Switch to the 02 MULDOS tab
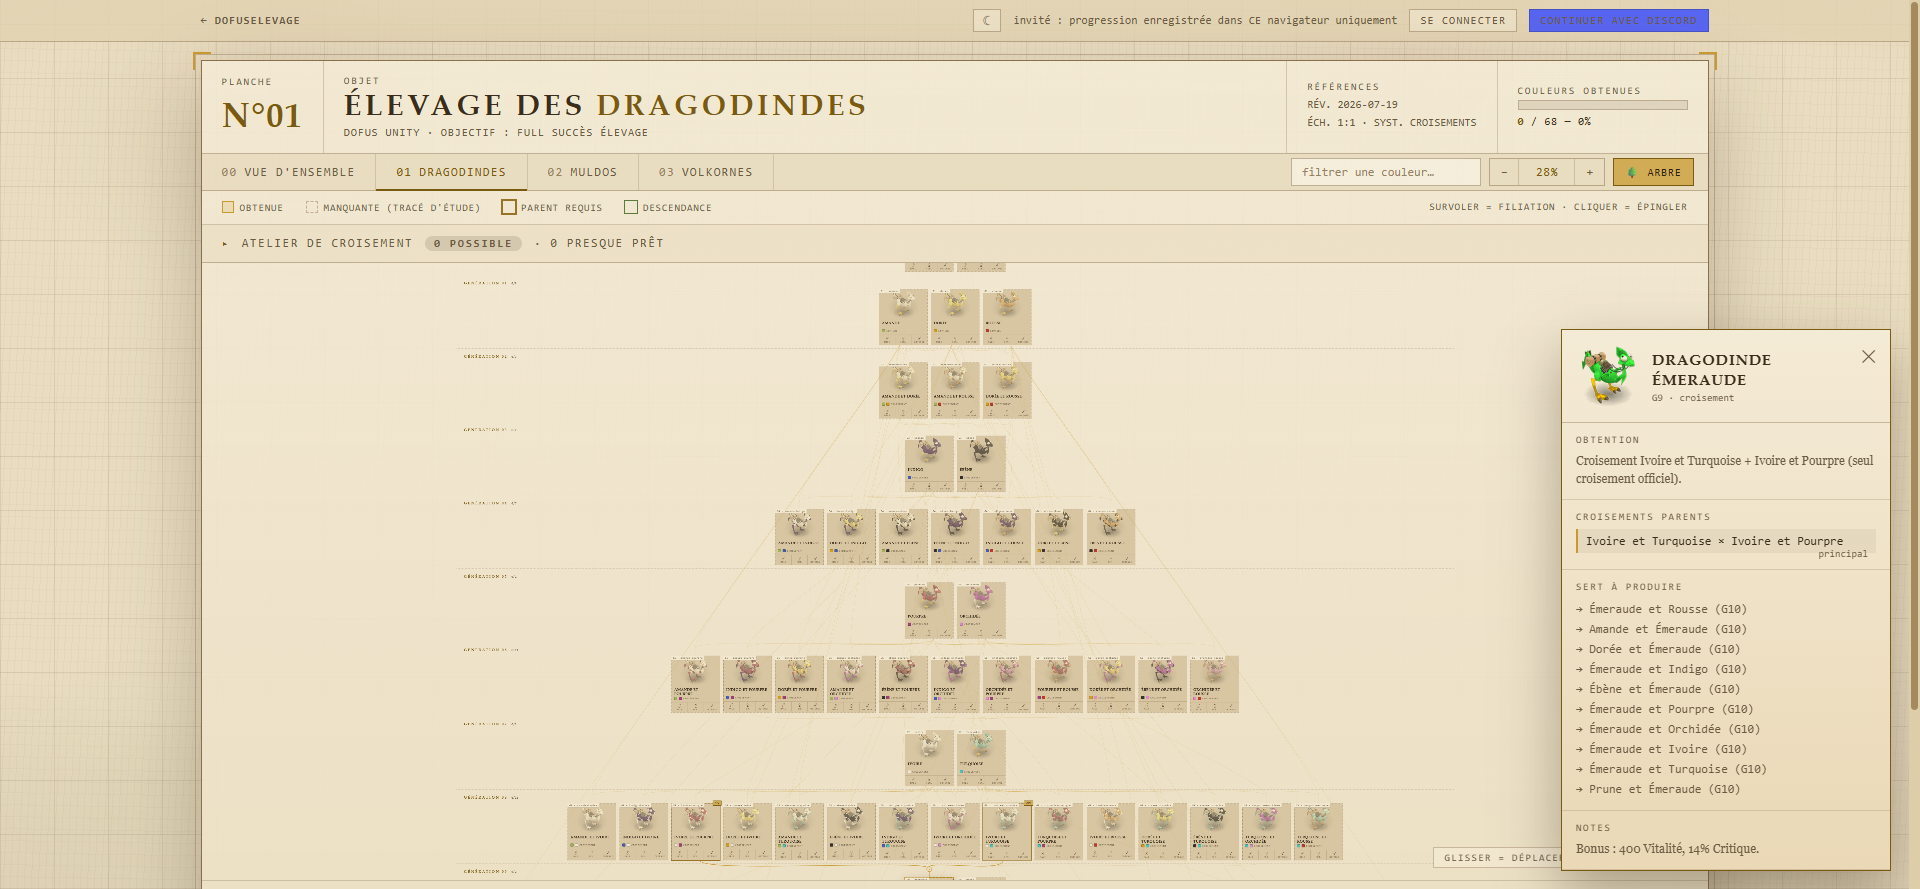This screenshot has height=889, width=1920. [582, 172]
